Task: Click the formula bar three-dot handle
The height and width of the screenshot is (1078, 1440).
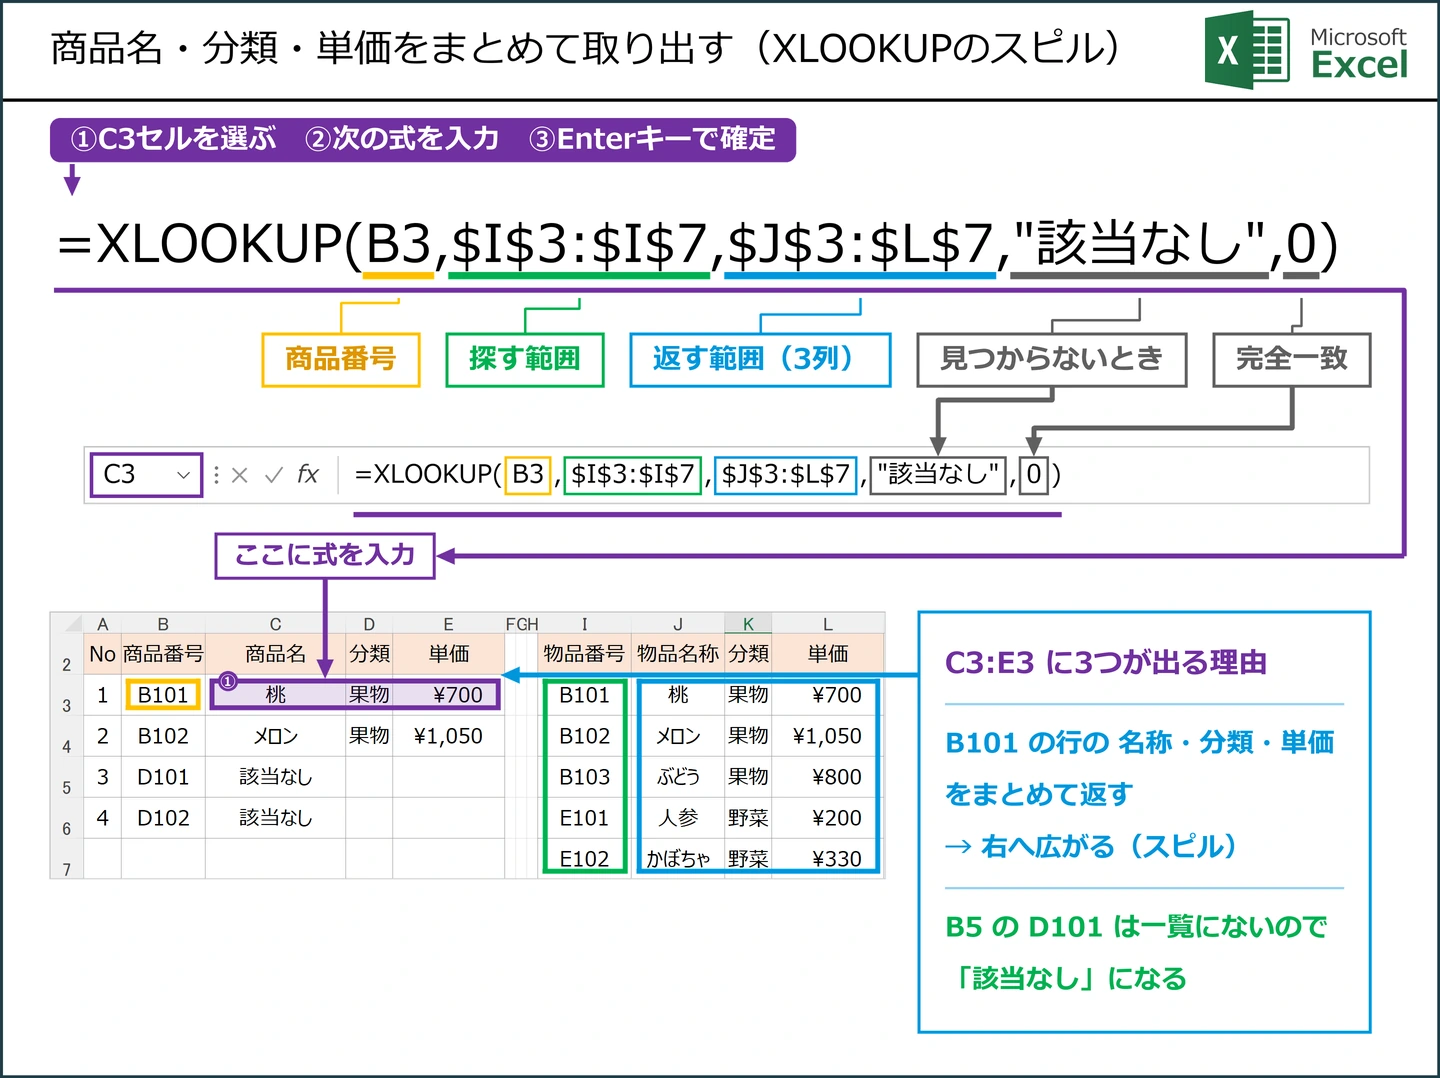Action: pos(216,475)
